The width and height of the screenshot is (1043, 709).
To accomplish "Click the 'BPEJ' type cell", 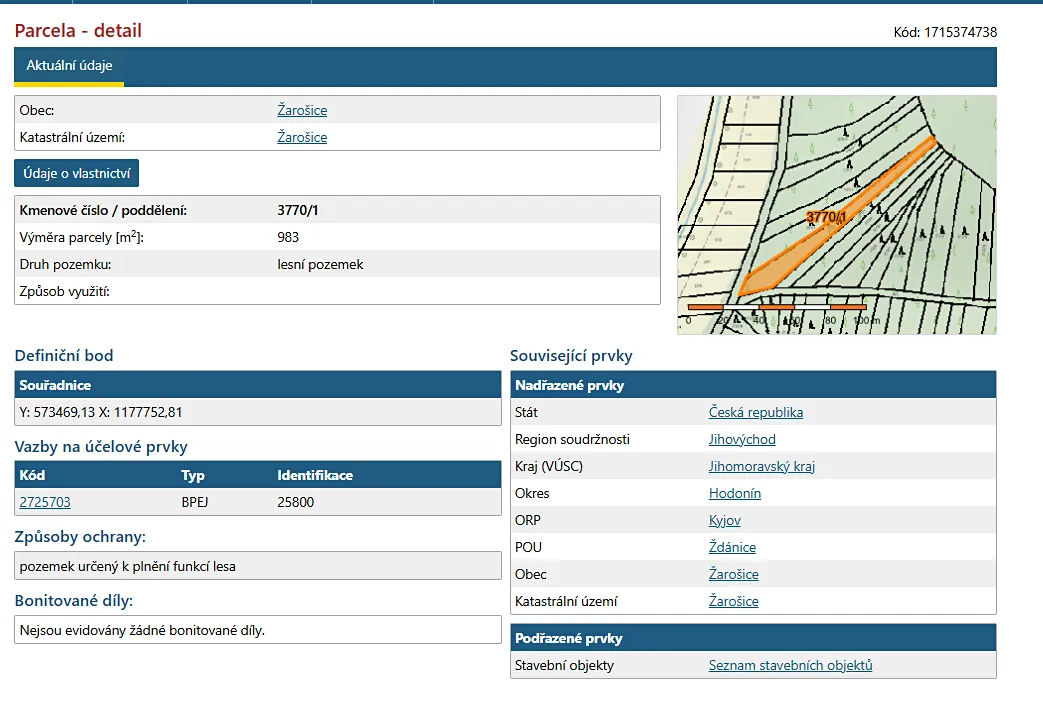I will [195, 502].
